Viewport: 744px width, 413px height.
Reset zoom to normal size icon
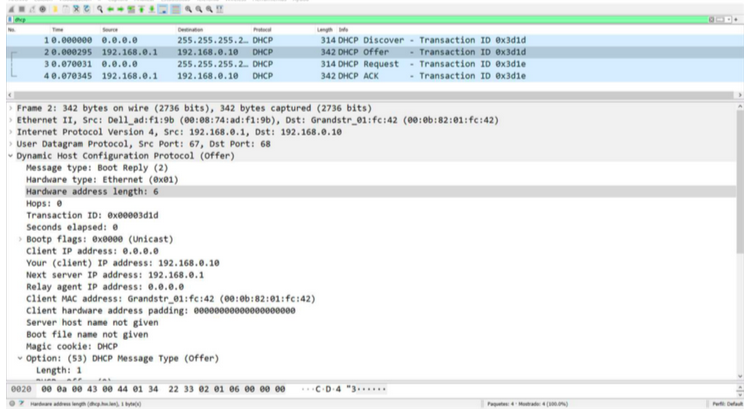(209, 9)
